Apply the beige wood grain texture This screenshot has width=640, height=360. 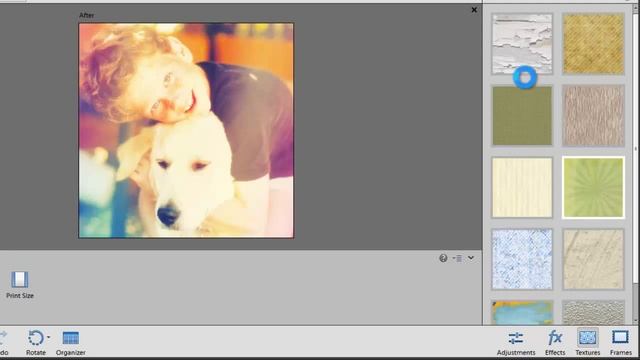pos(593,116)
